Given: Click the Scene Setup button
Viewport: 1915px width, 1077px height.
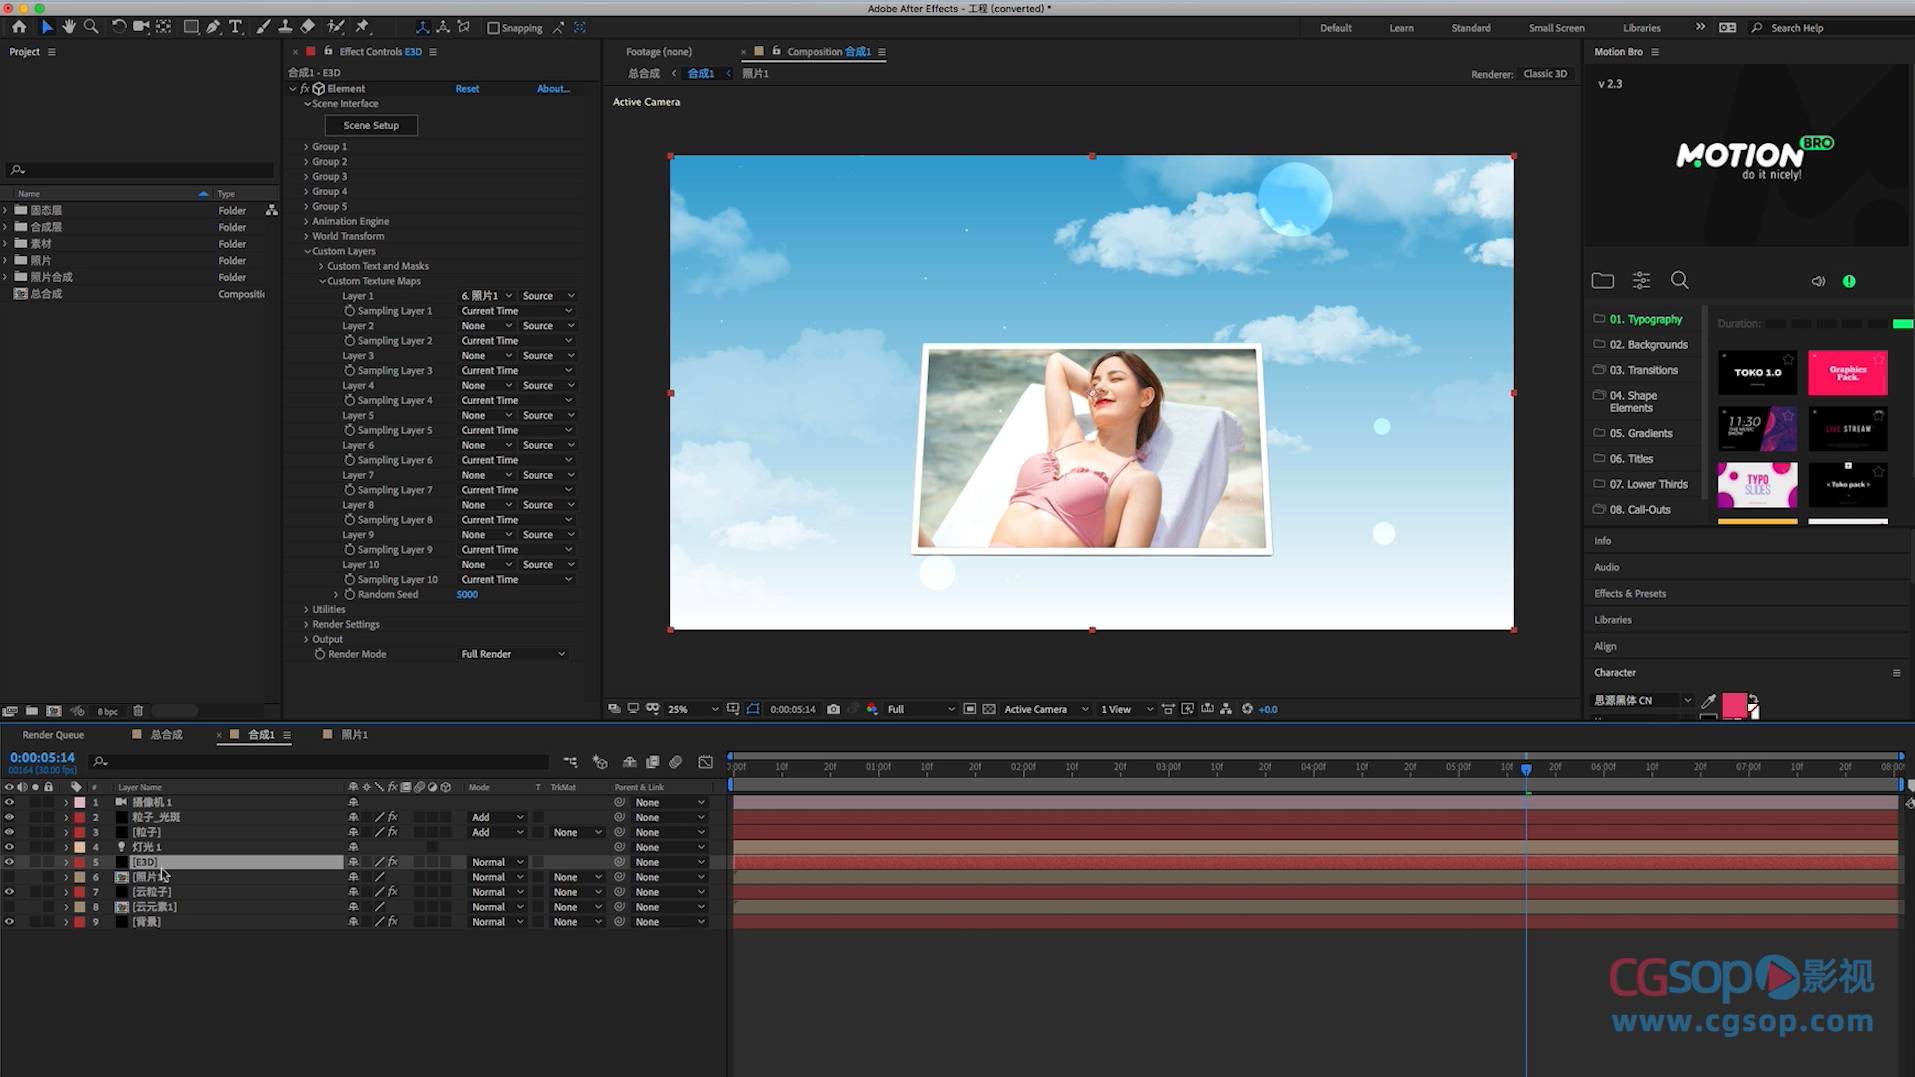Looking at the screenshot, I should coord(371,125).
